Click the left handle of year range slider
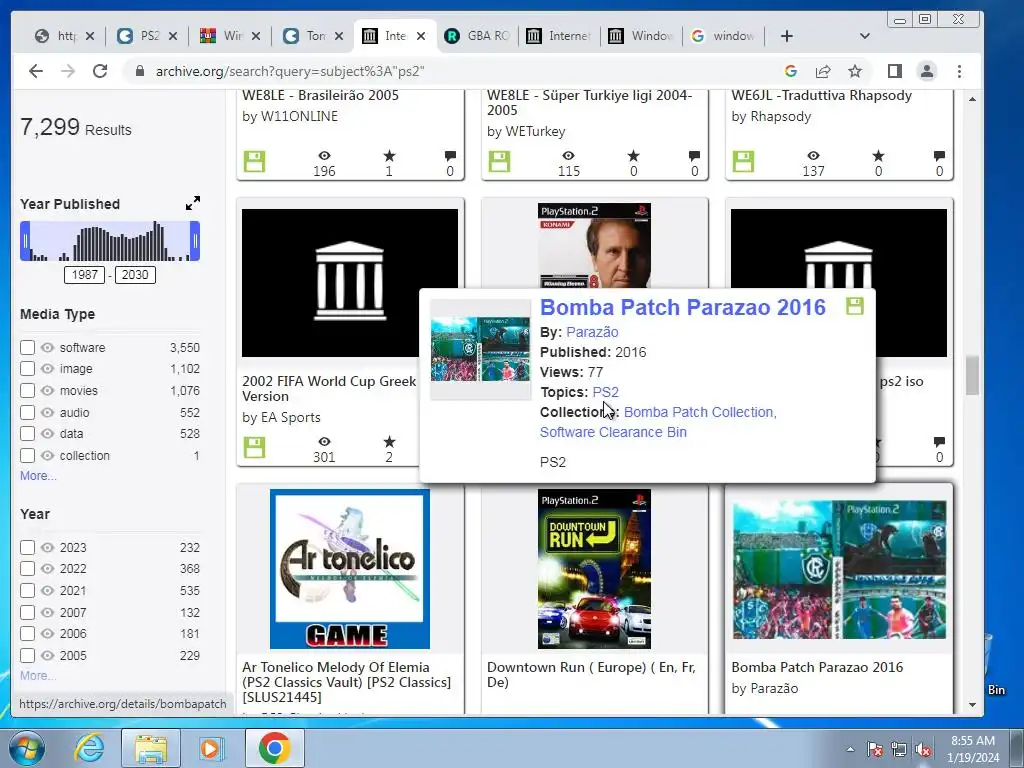Image resolution: width=1024 pixels, height=768 pixels. pos(25,241)
